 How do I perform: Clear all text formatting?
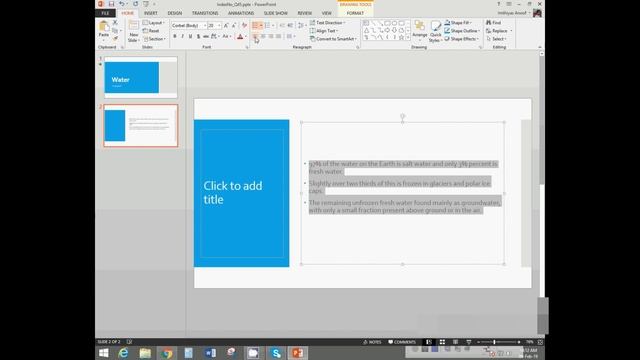[244, 25]
